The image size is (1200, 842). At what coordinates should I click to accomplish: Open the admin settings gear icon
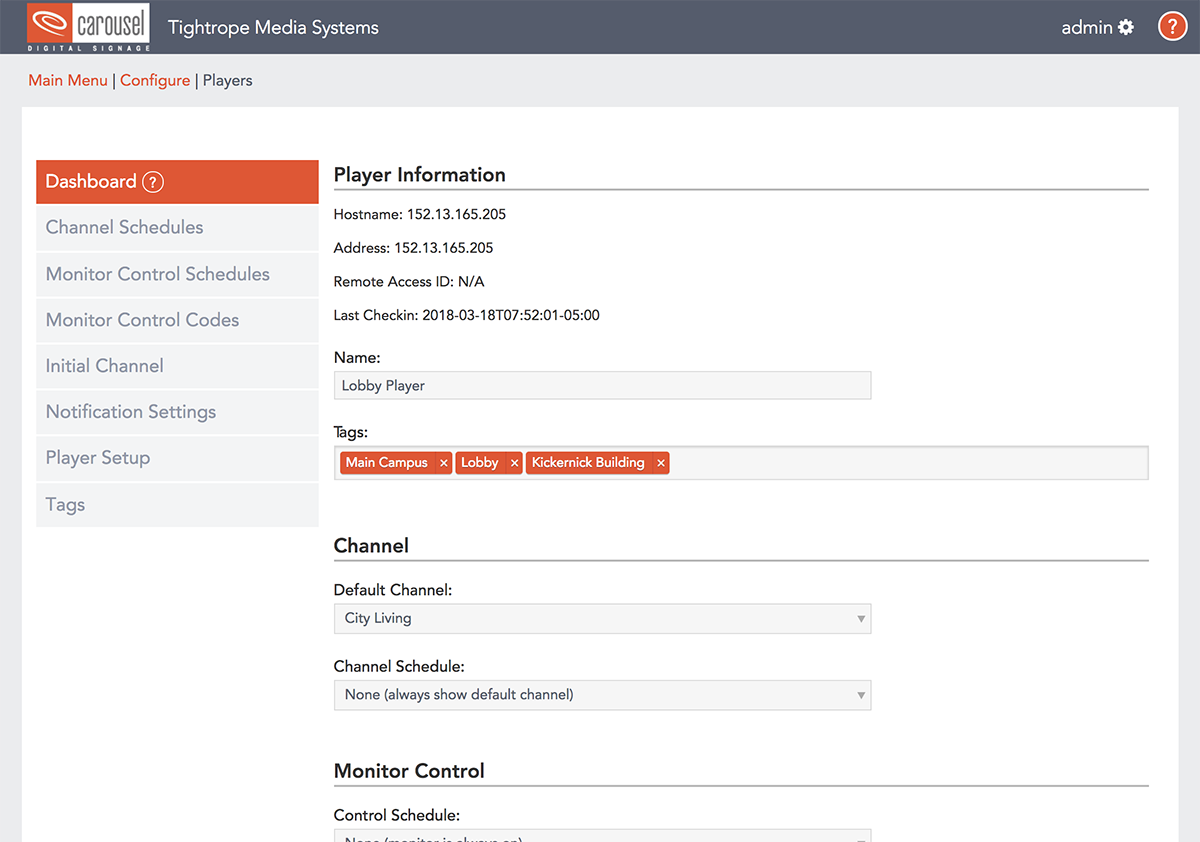point(1128,27)
